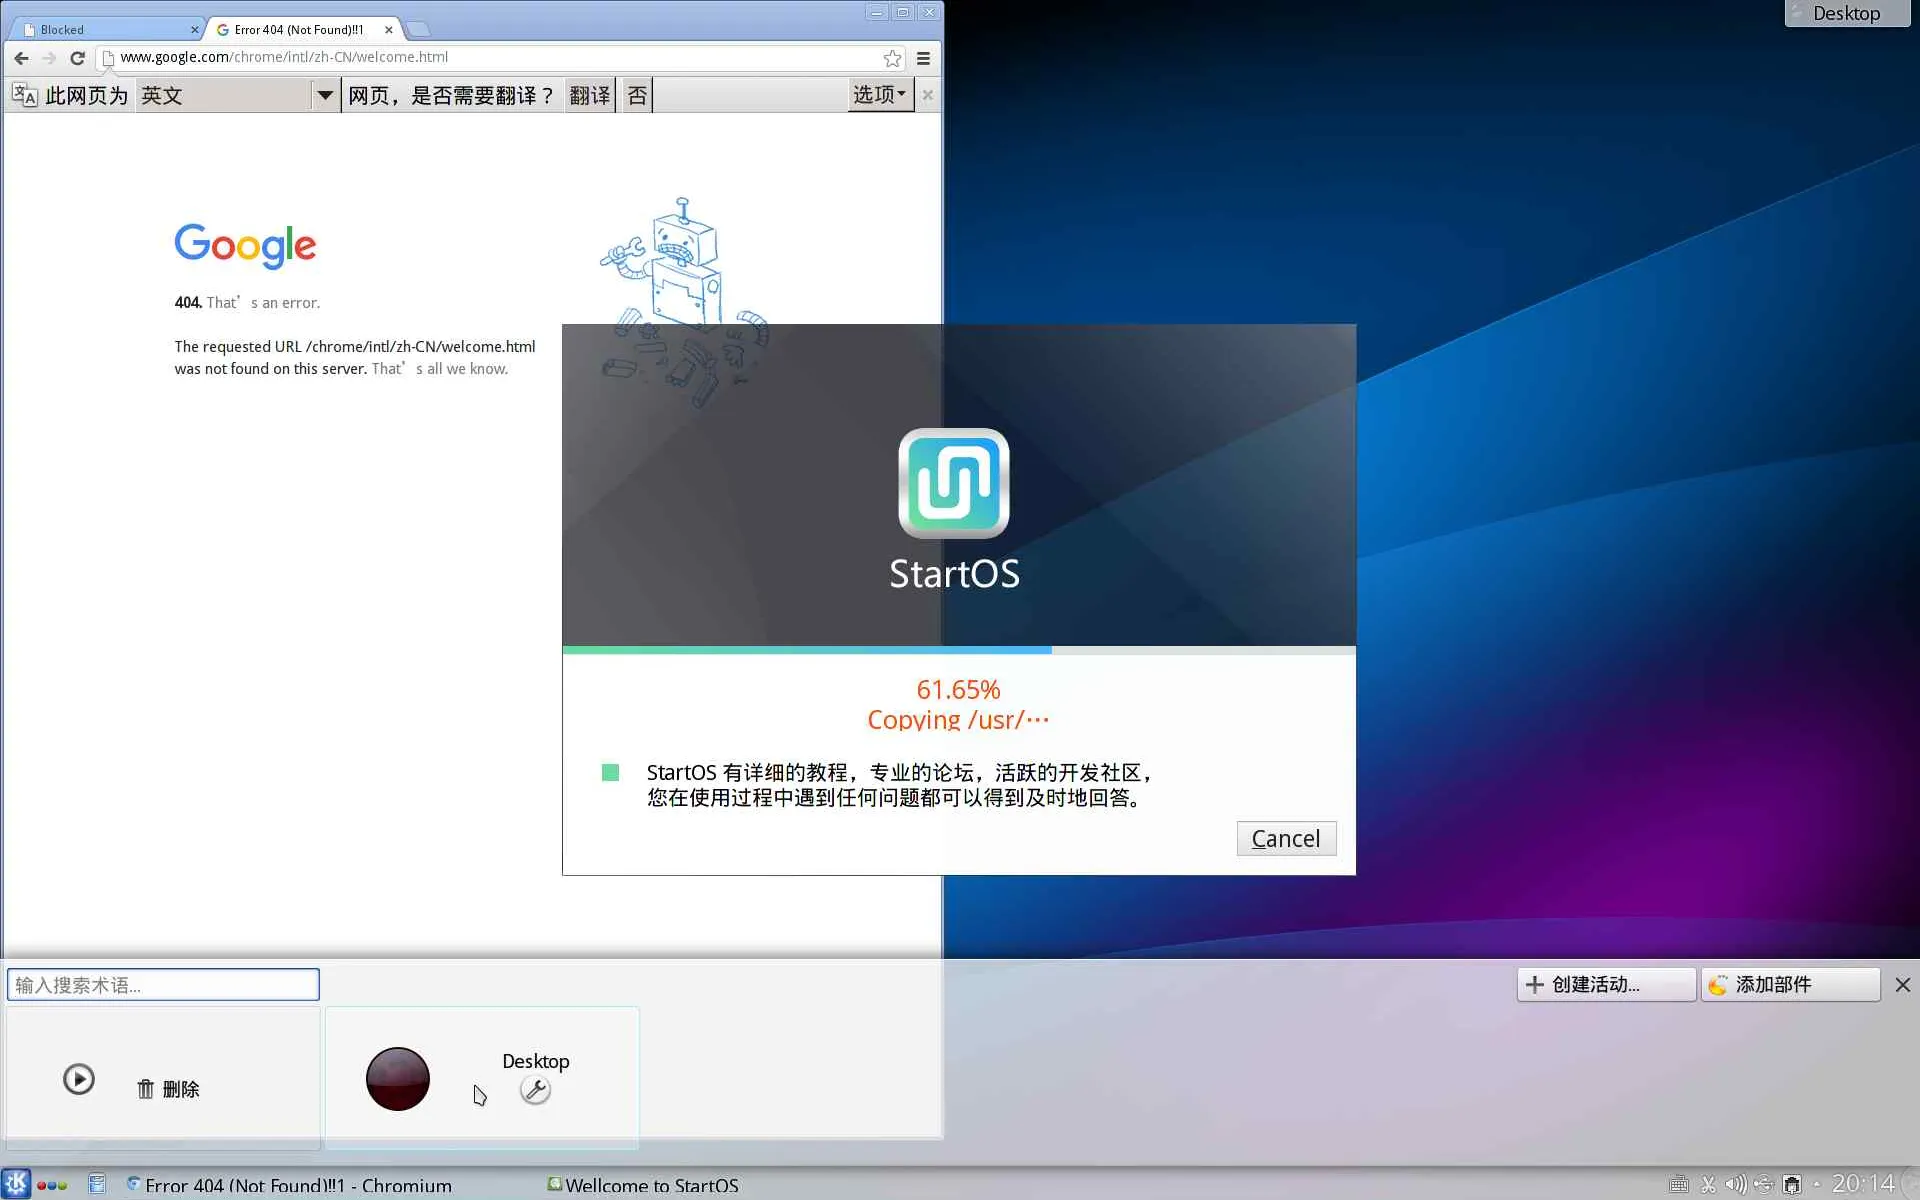
Task: Select Wellcome to StartOS taskbar entry
Action: pos(643,1185)
